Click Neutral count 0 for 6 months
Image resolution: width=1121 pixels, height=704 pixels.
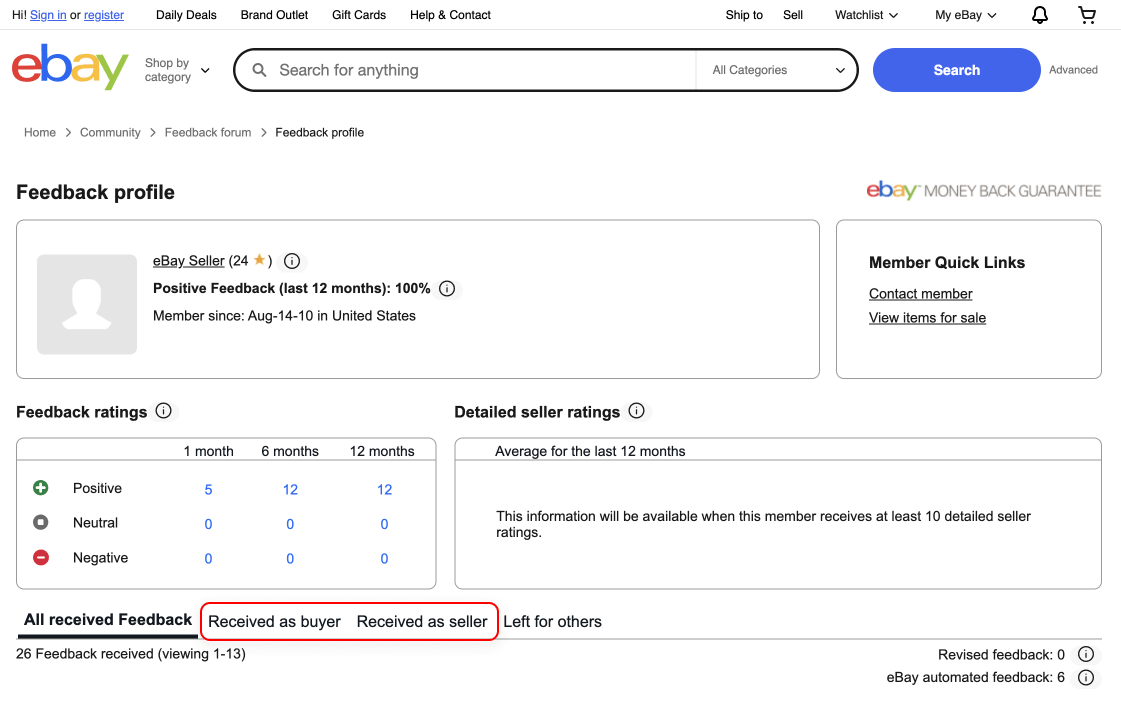pyautogui.click(x=290, y=524)
